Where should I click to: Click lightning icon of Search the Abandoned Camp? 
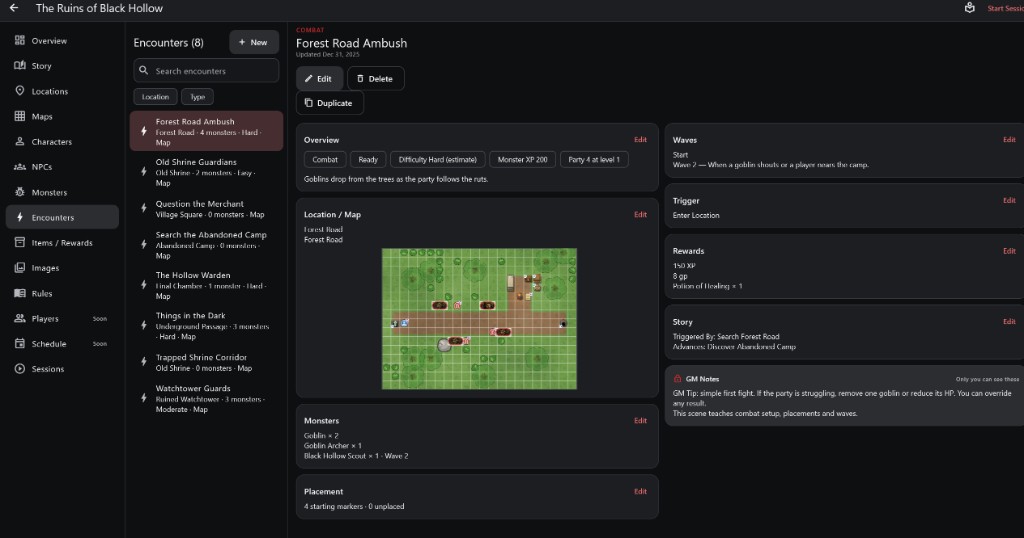click(x=144, y=245)
